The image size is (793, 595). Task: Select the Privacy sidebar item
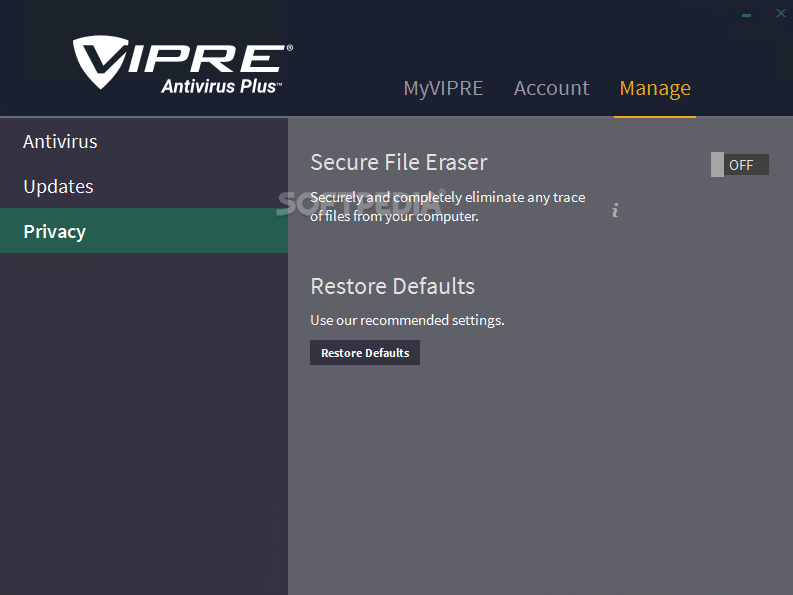(144, 231)
